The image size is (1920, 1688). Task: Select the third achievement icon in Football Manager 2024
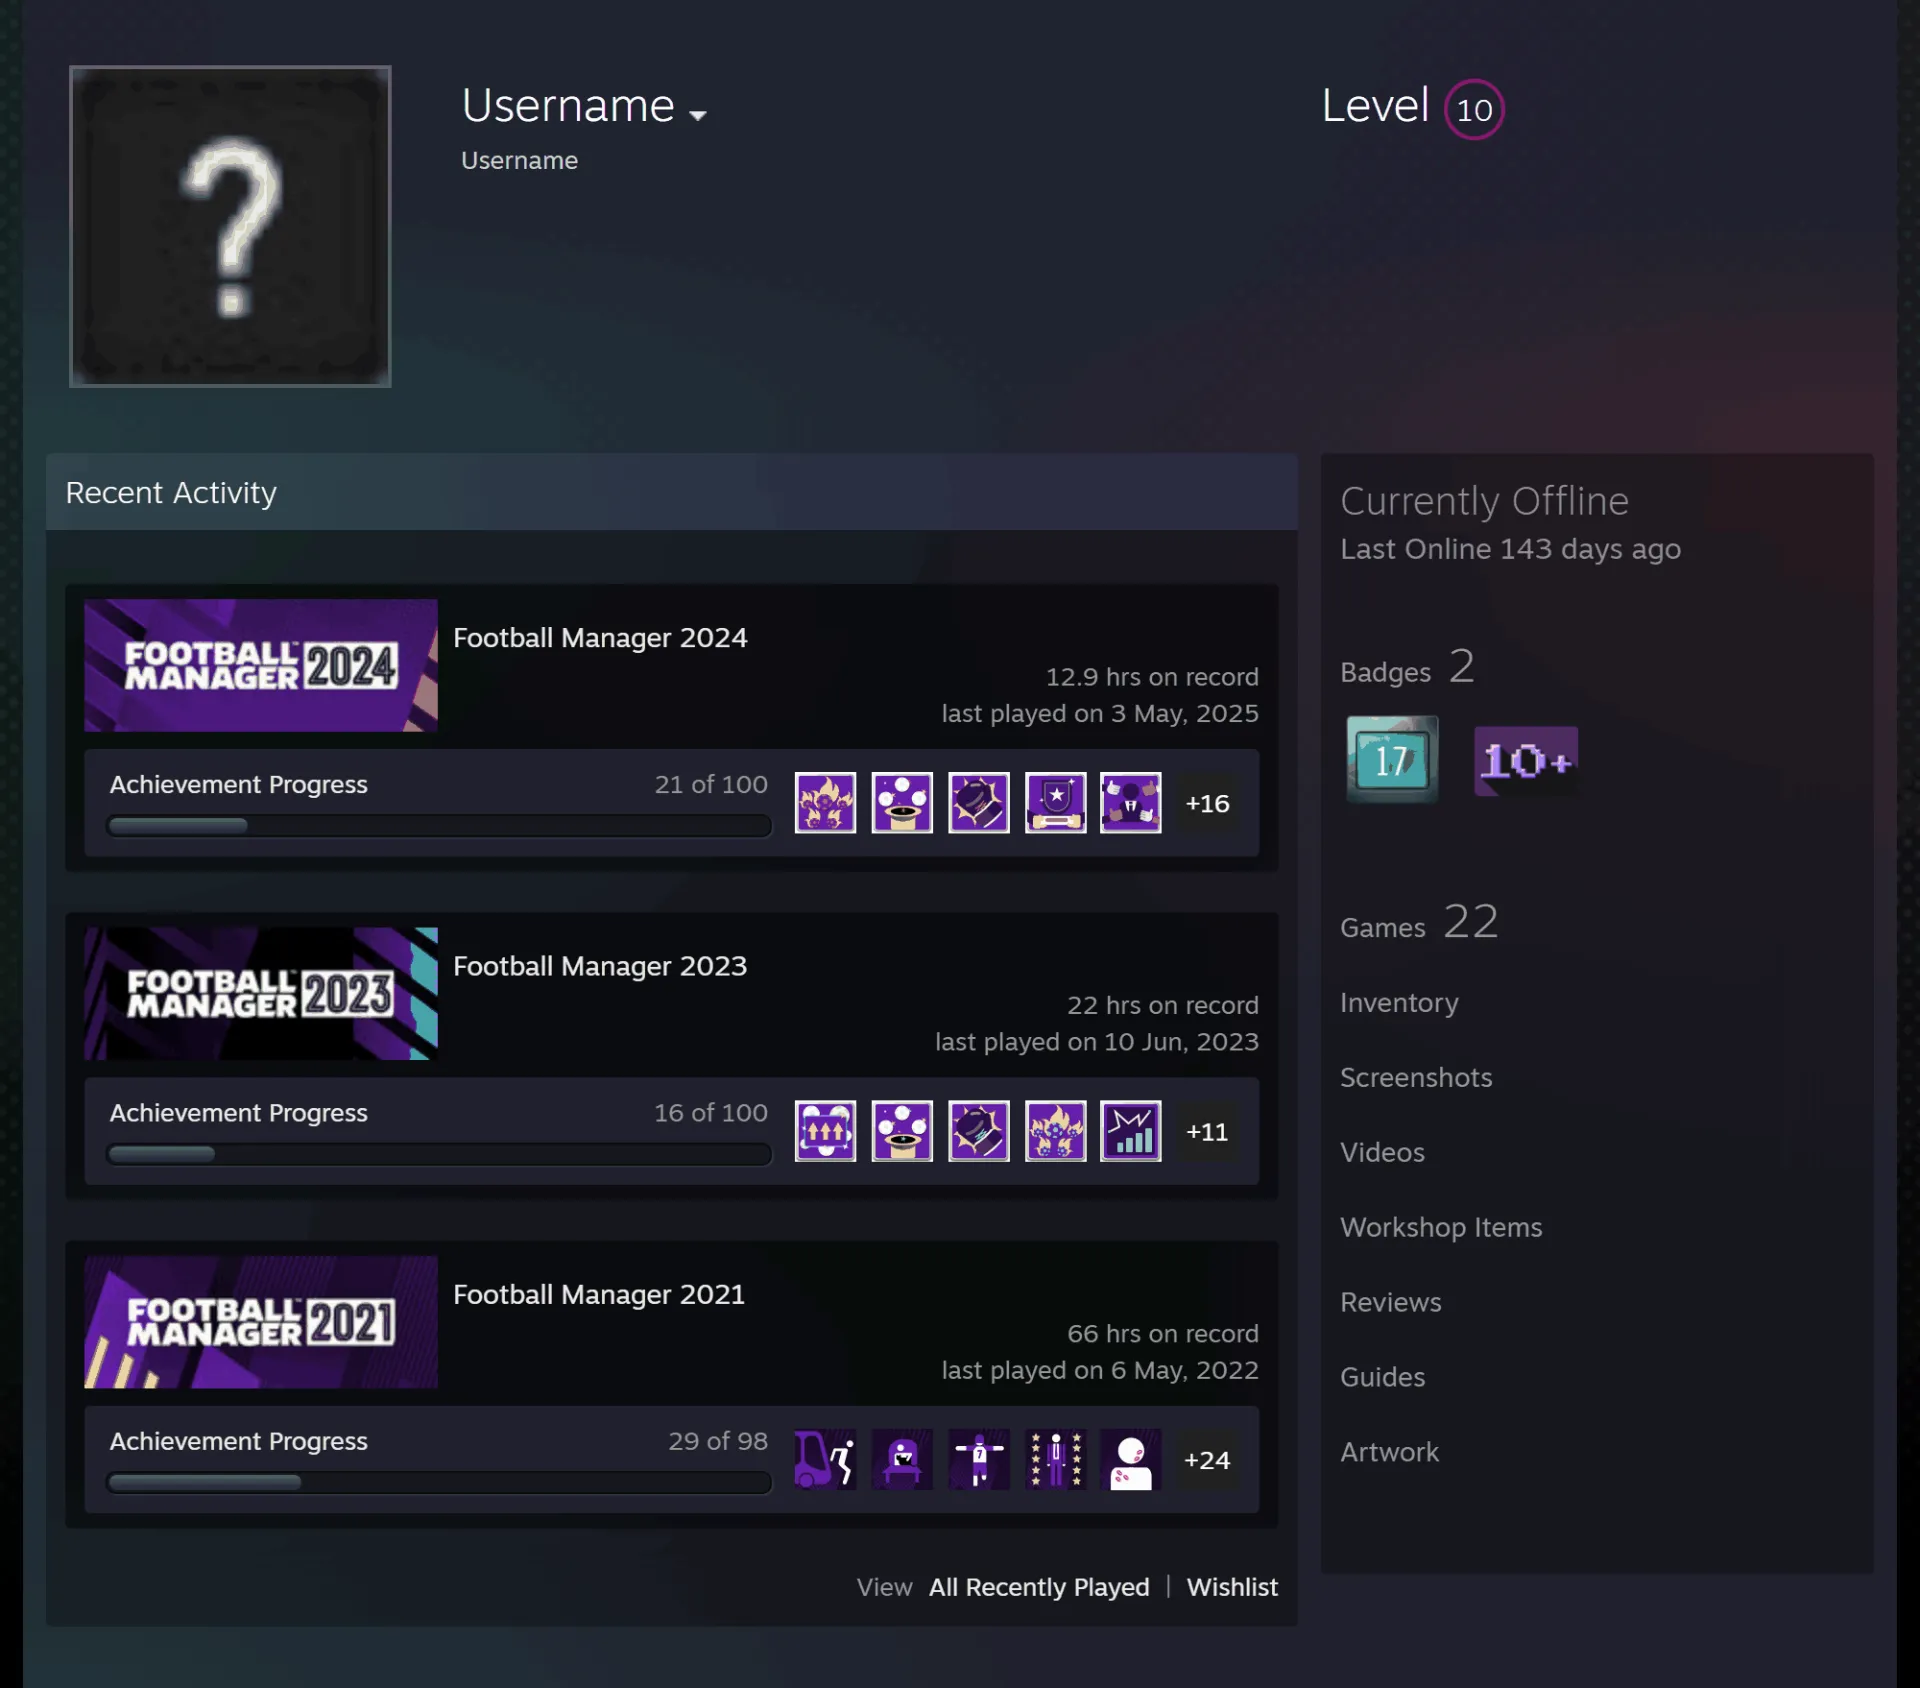coord(979,803)
